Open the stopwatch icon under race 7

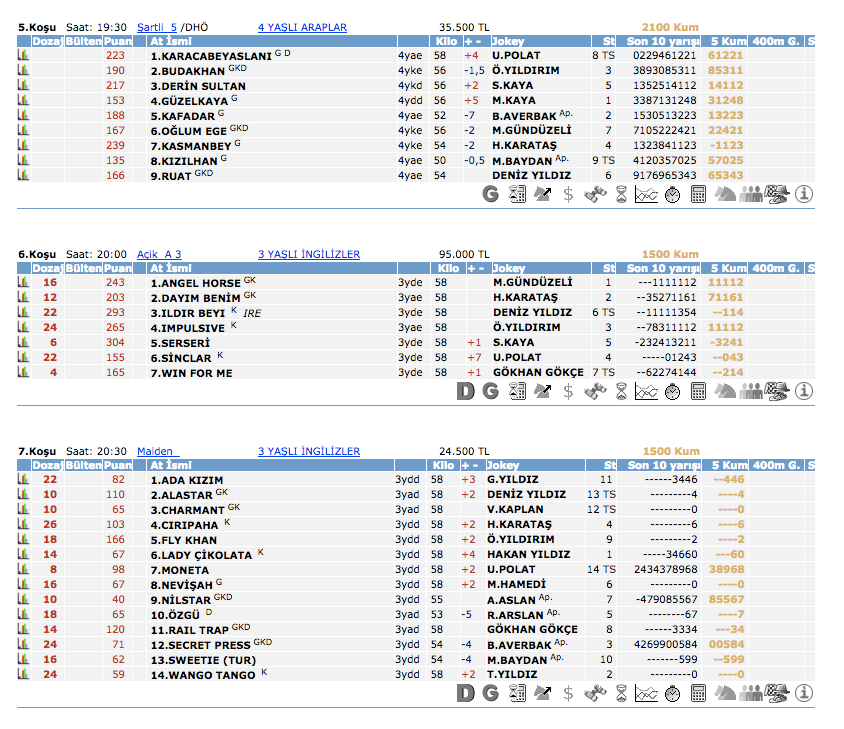coord(672,693)
